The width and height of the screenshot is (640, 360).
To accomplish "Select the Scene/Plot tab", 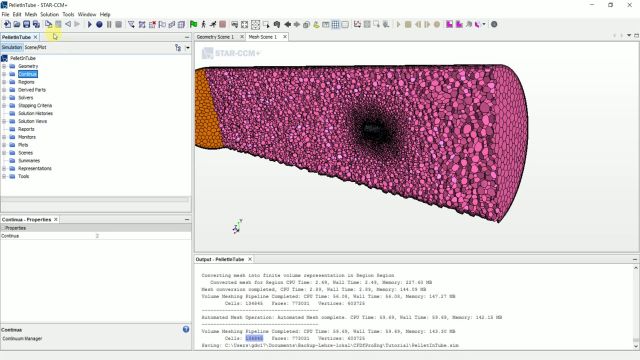I will (36, 47).
